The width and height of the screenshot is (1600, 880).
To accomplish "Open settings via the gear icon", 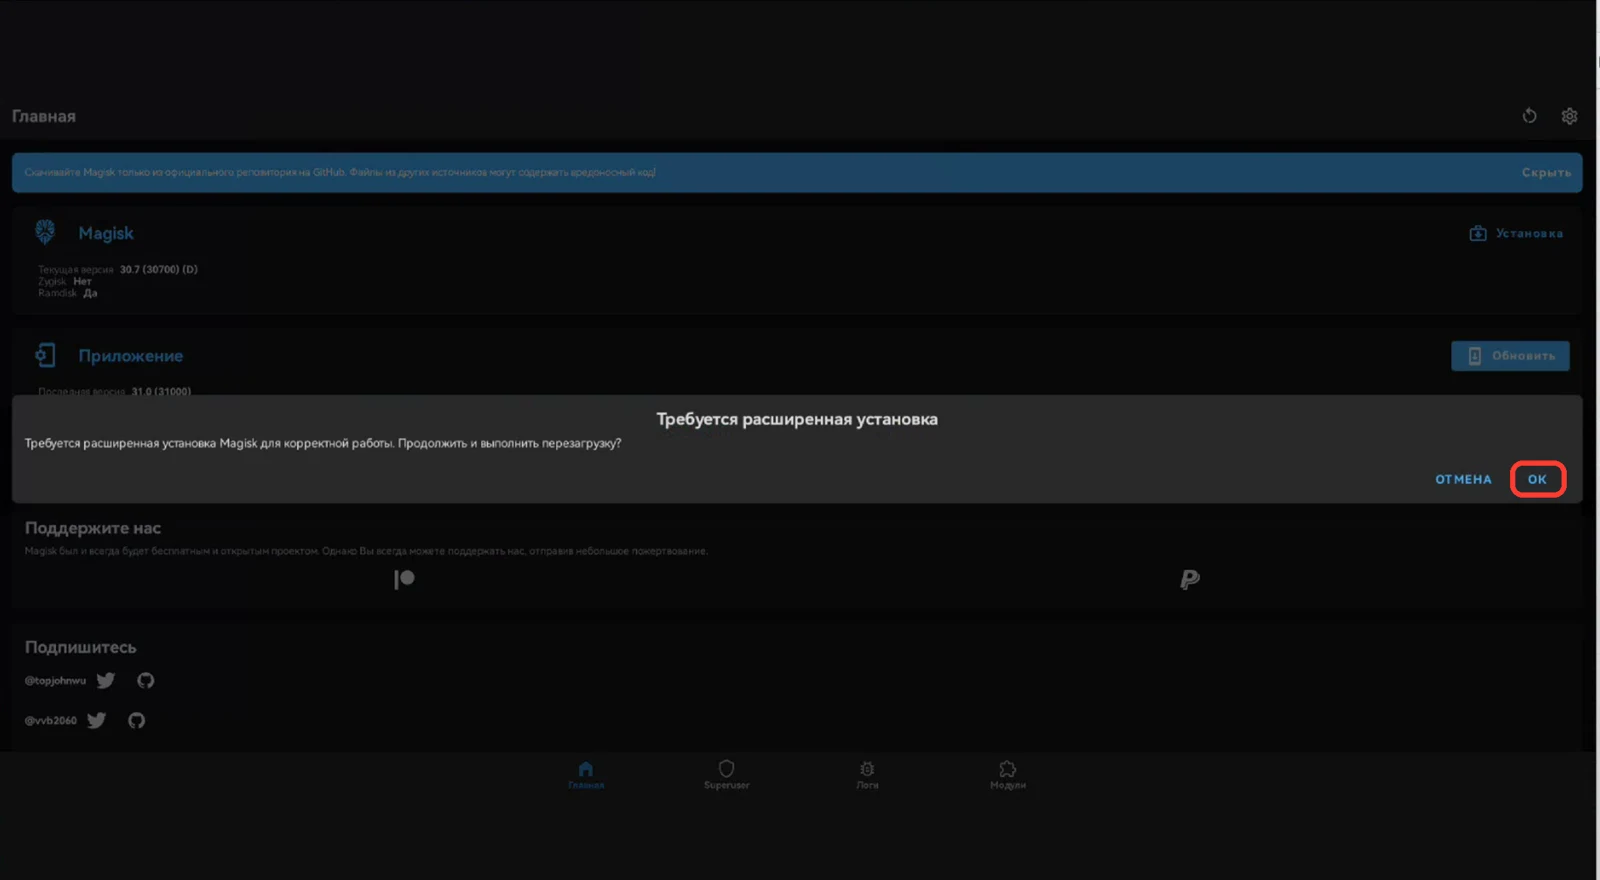I will click(1569, 116).
